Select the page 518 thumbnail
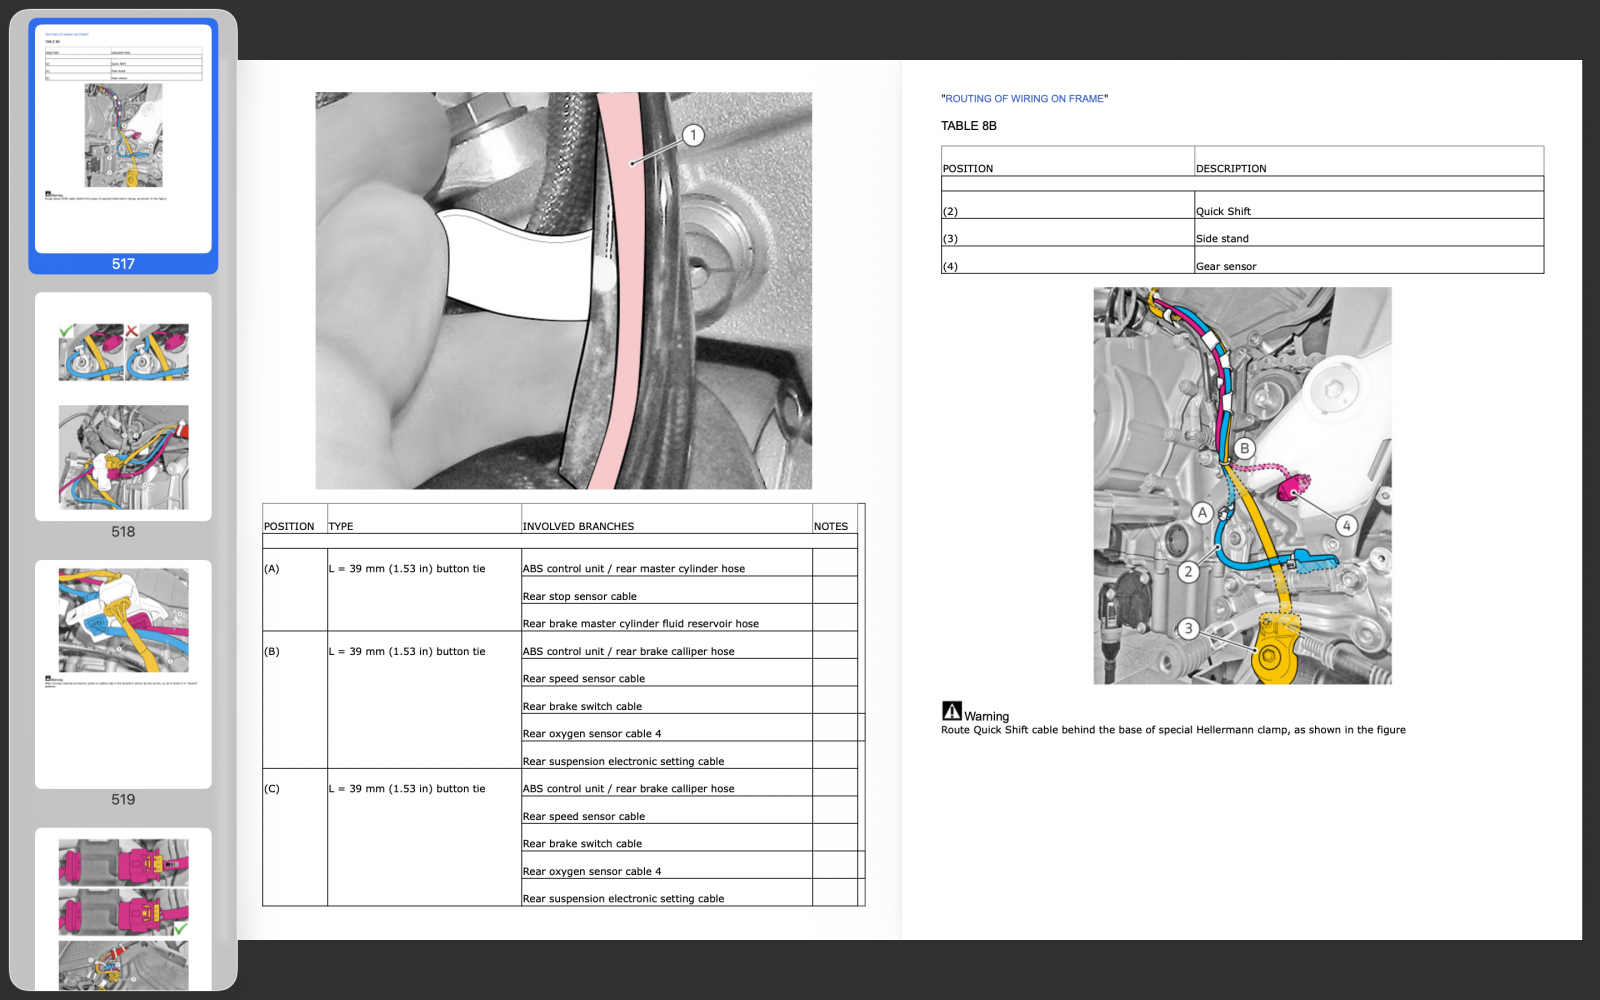The width and height of the screenshot is (1600, 1000). tap(123, 406)
